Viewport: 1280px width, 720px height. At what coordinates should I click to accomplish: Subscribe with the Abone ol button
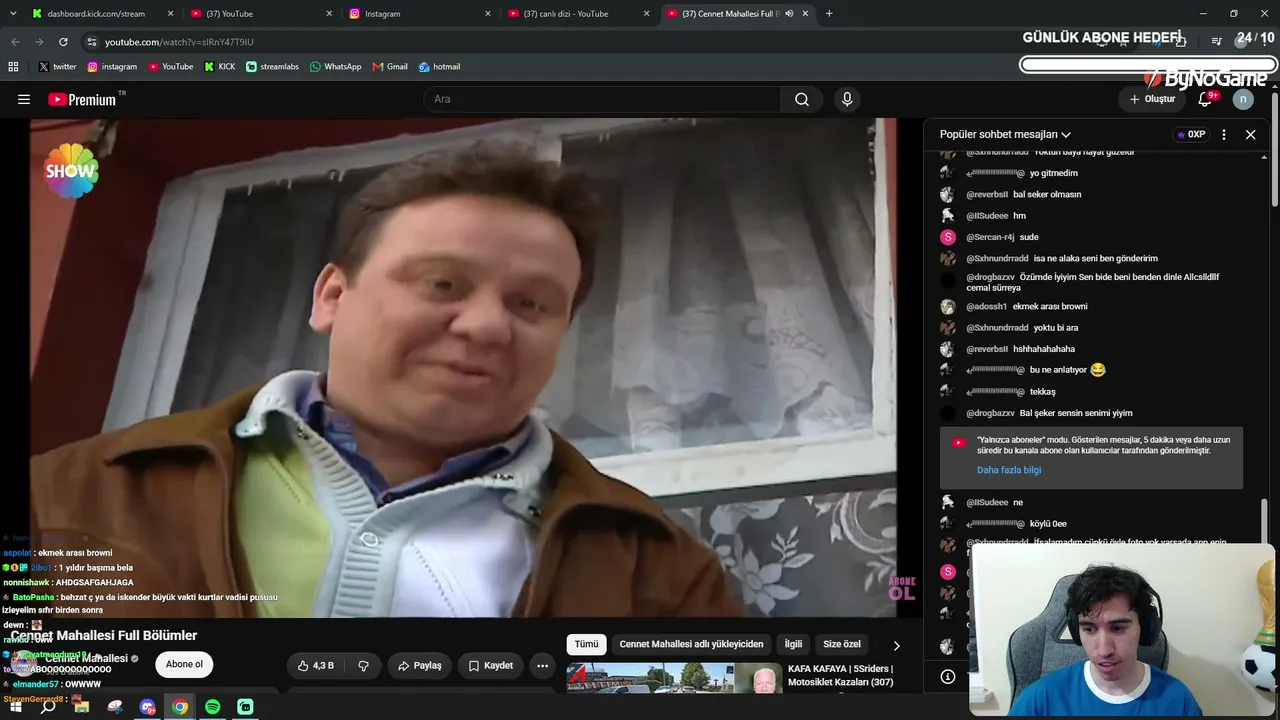(x=184, y=664)
